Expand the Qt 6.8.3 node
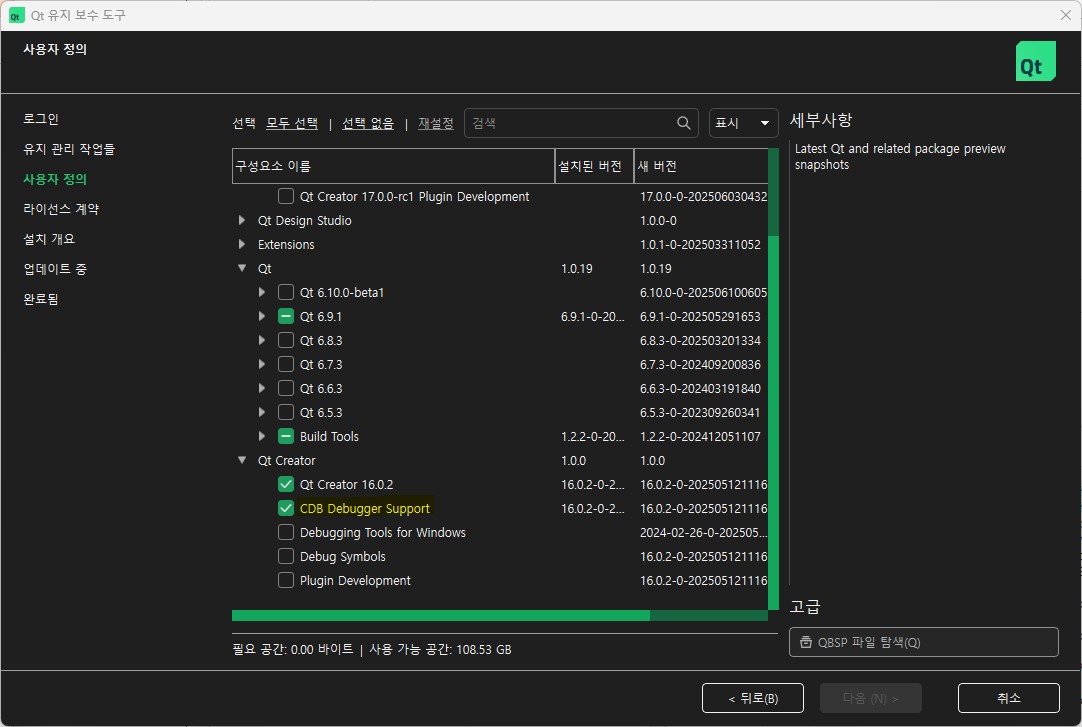 pyautogui.click(x=262, y=340)
